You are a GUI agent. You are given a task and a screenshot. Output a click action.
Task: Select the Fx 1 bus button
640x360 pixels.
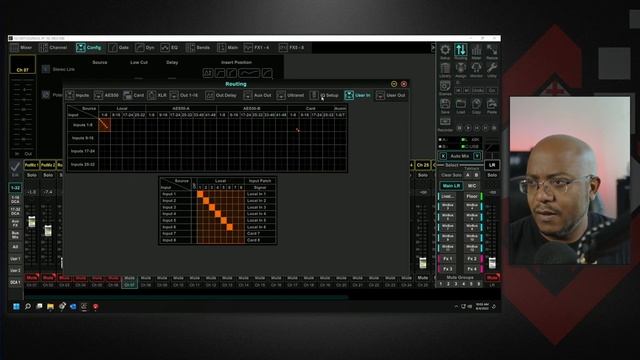(x=447, y=259)
